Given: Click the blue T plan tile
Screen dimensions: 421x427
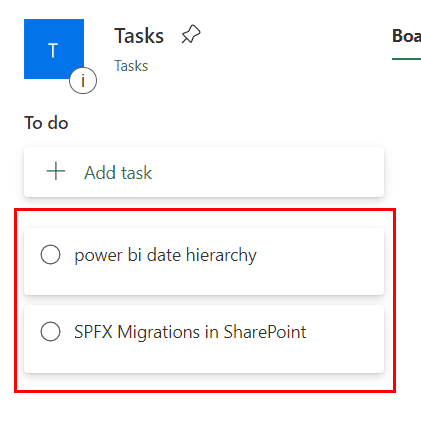Looking at the screenshot, I should pos(54,49).
